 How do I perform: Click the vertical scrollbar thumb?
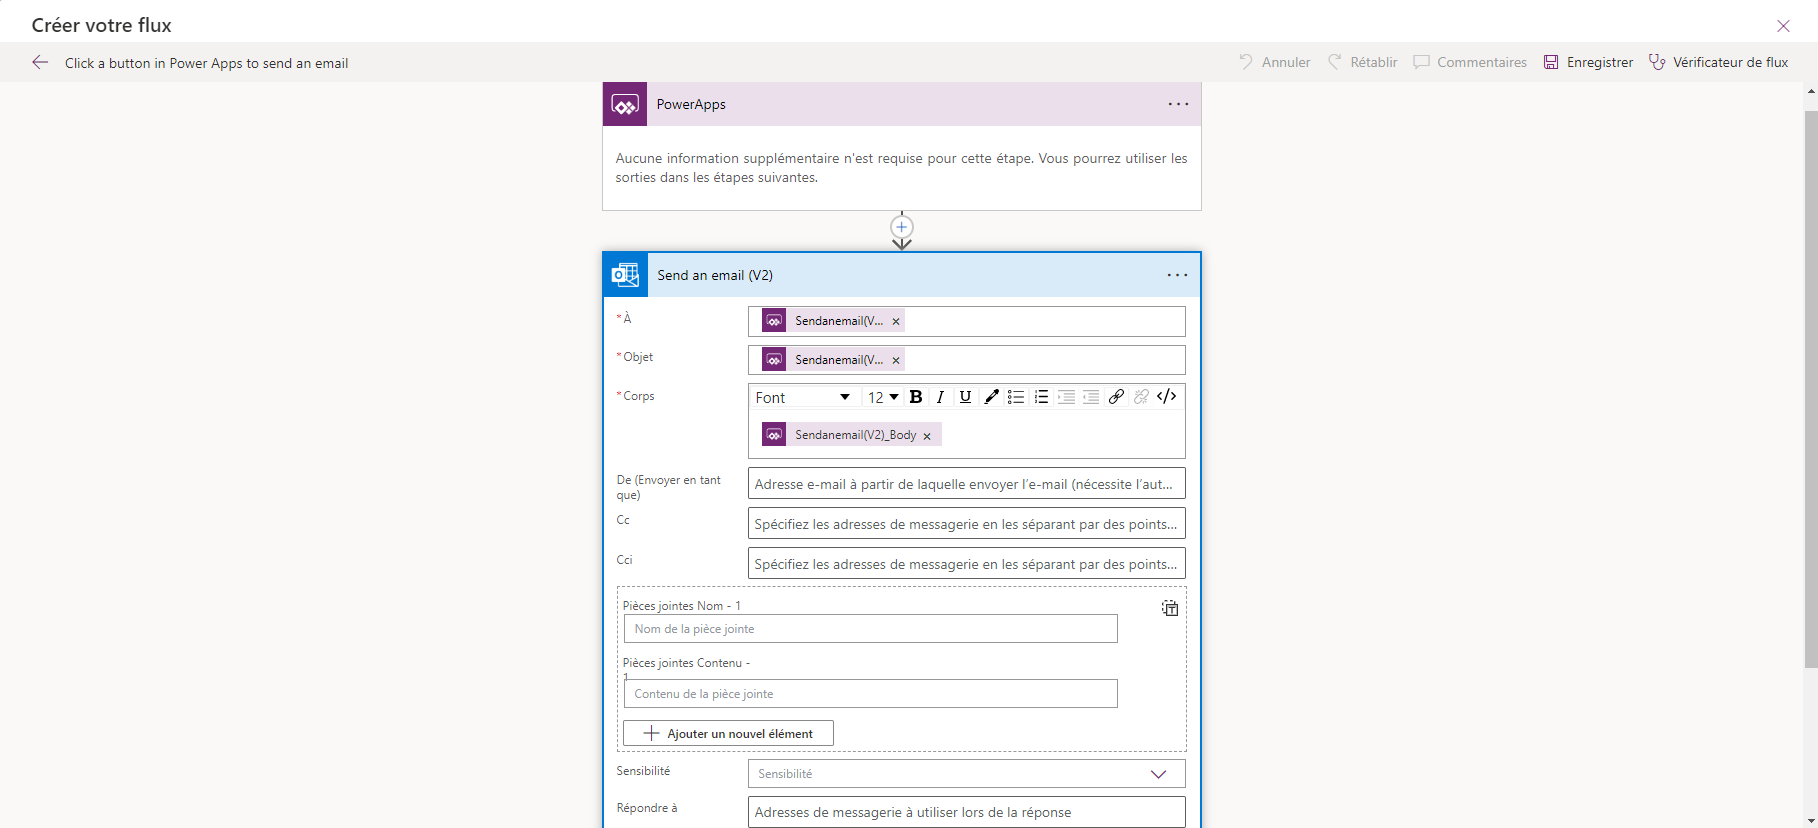point(1811,389)
